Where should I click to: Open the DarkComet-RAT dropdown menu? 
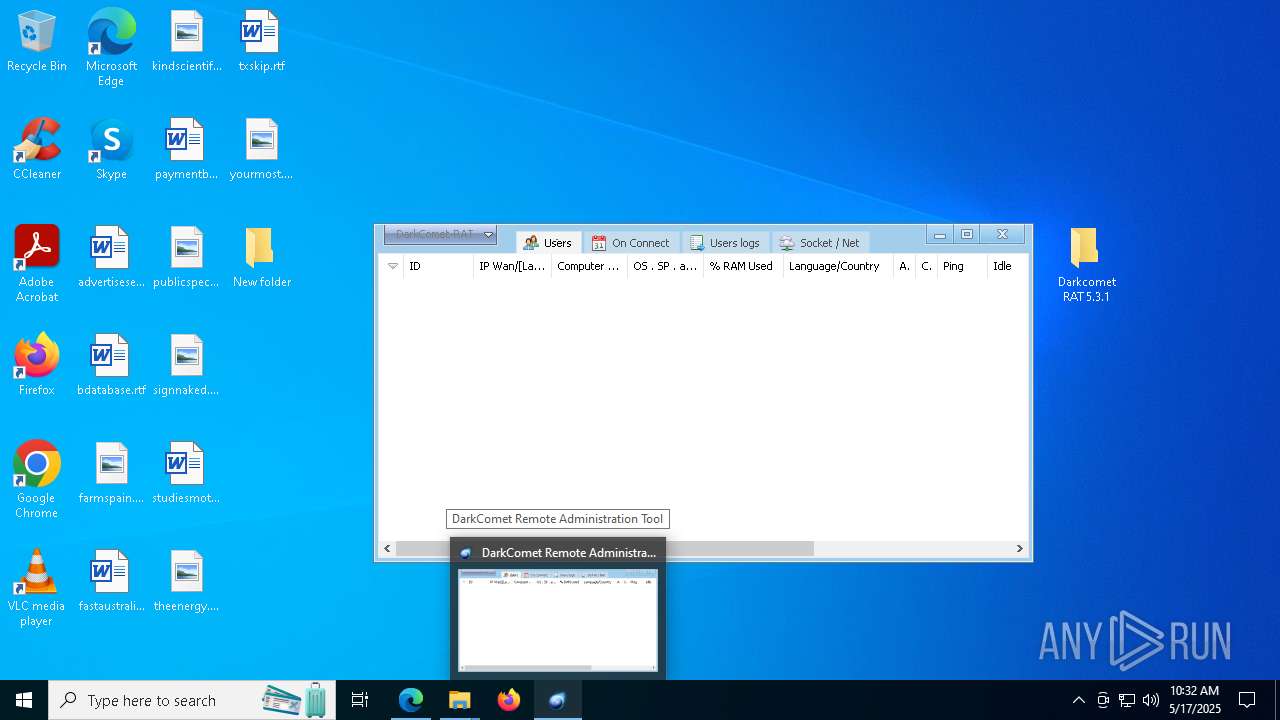tap(440, 234)
